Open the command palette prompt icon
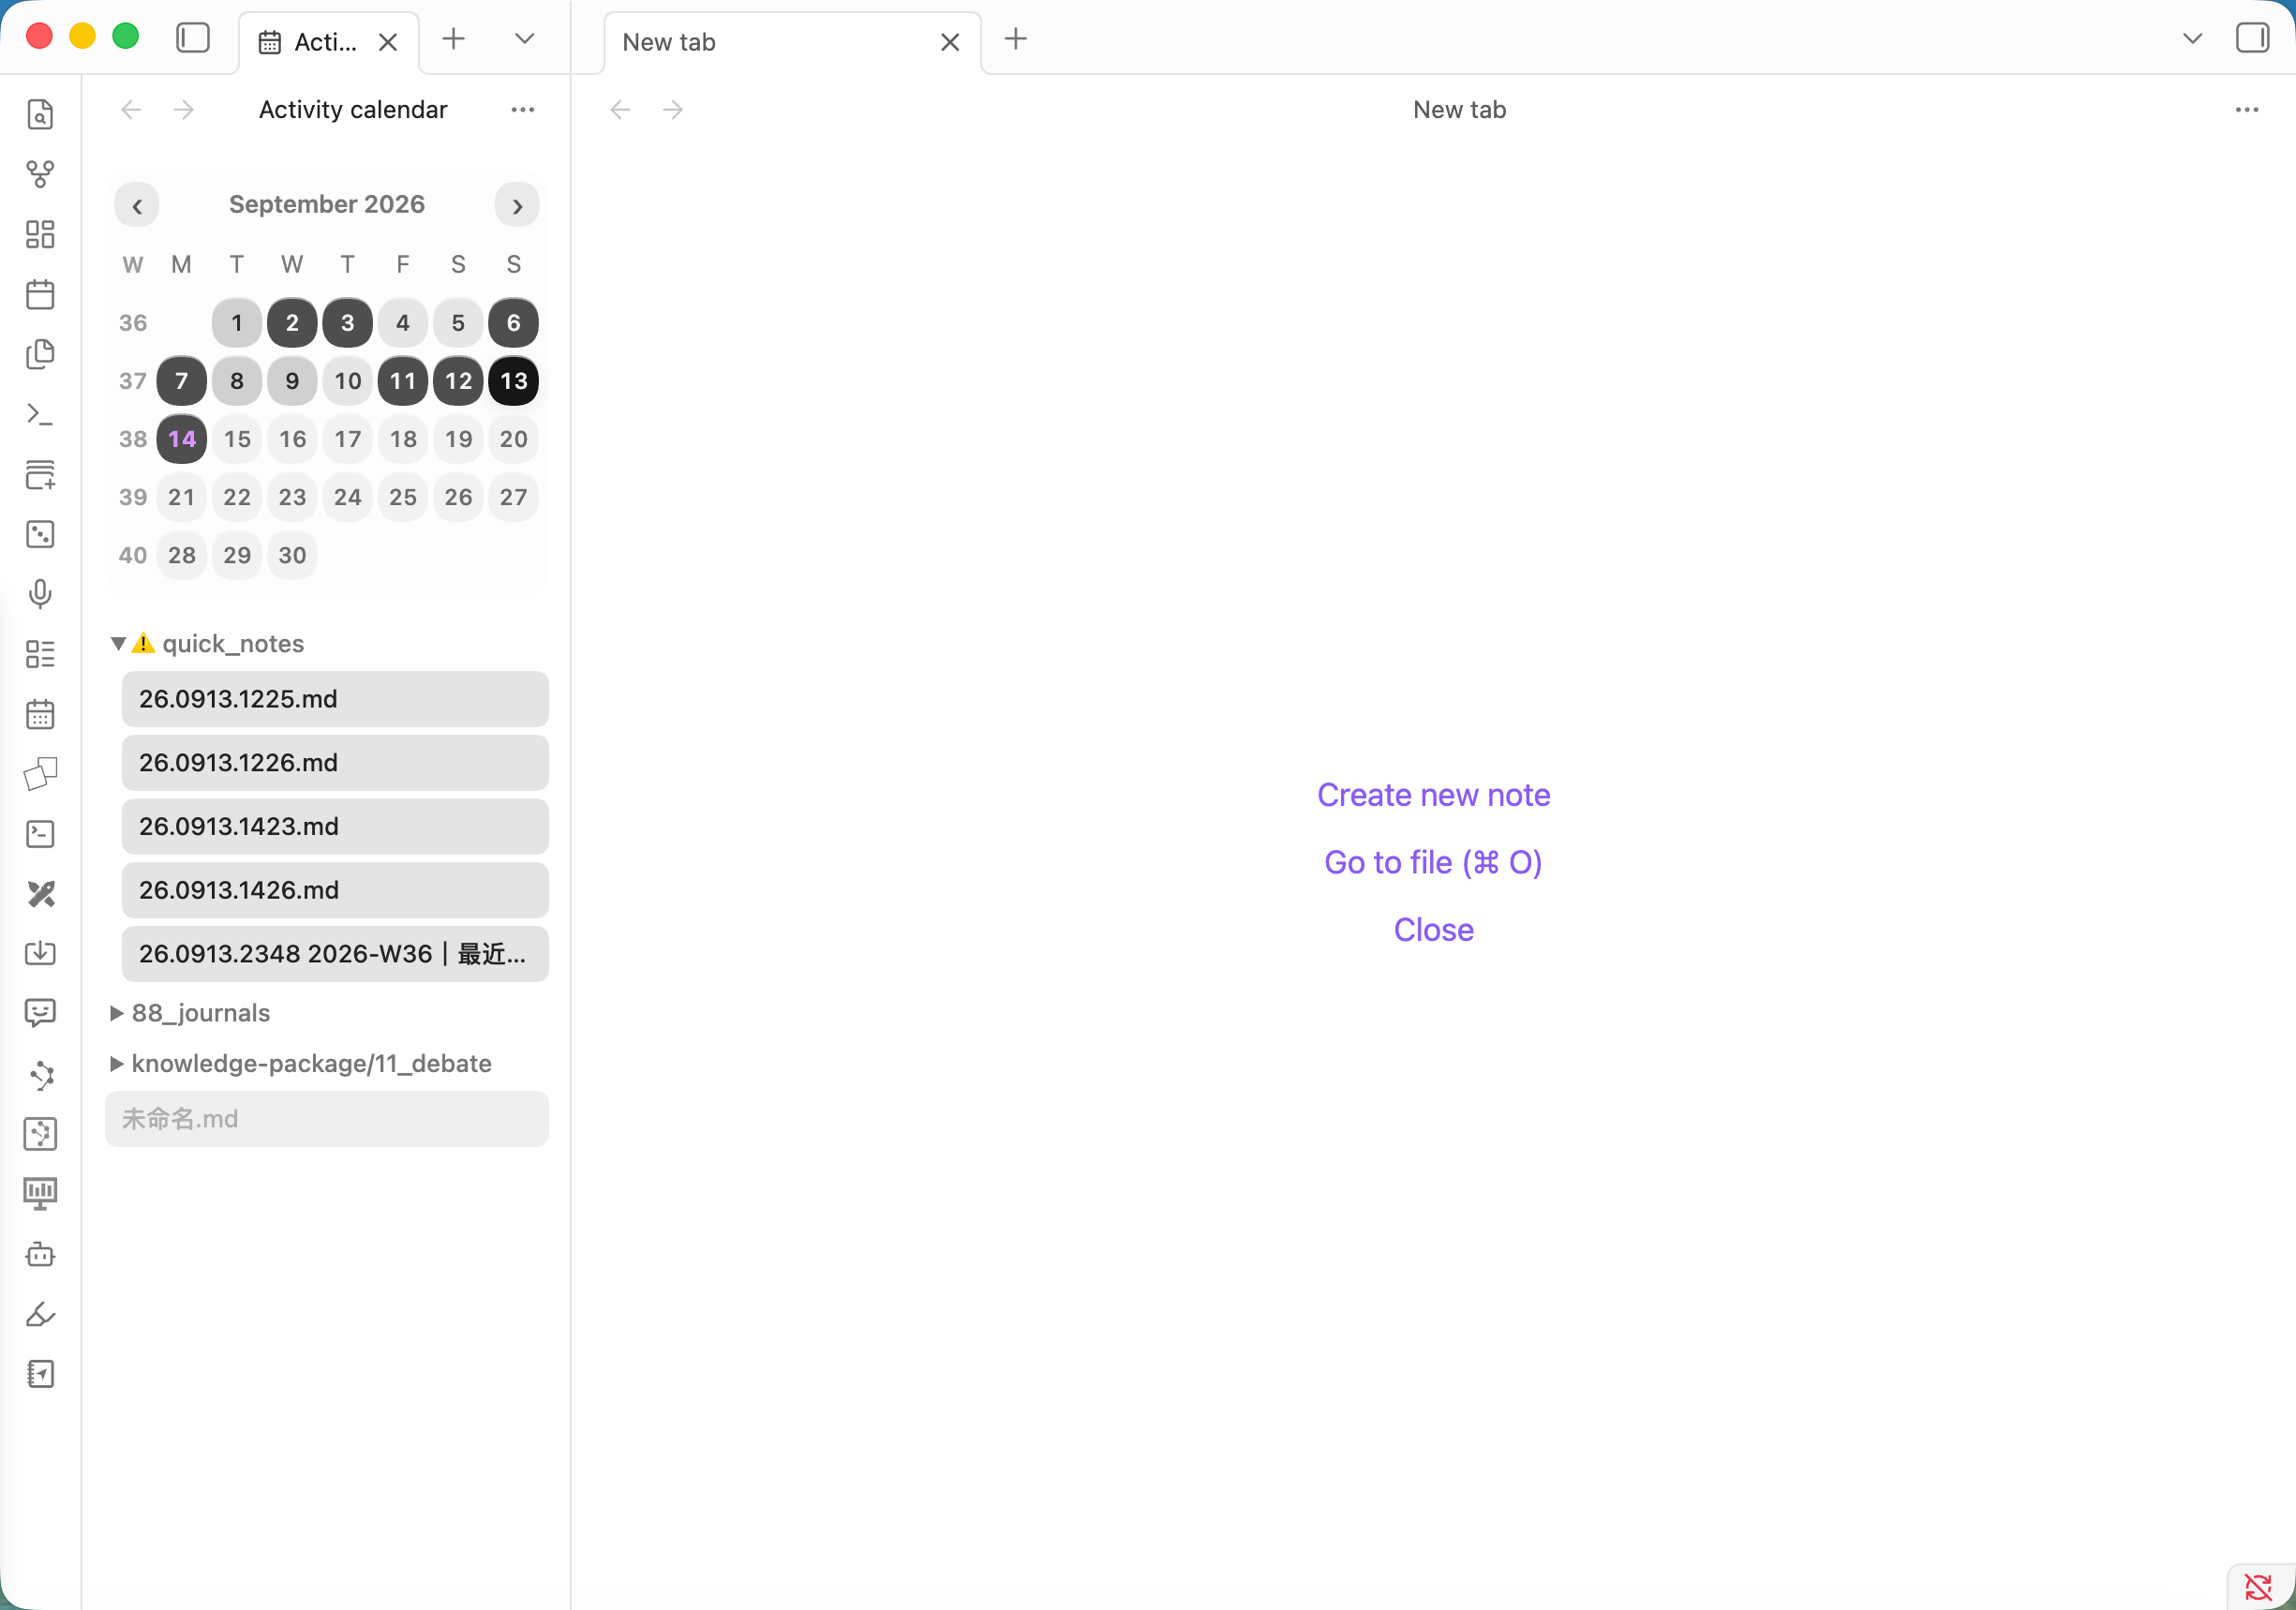The height and width of the screenshot is (1610, 2296). (x=40, y=414)
